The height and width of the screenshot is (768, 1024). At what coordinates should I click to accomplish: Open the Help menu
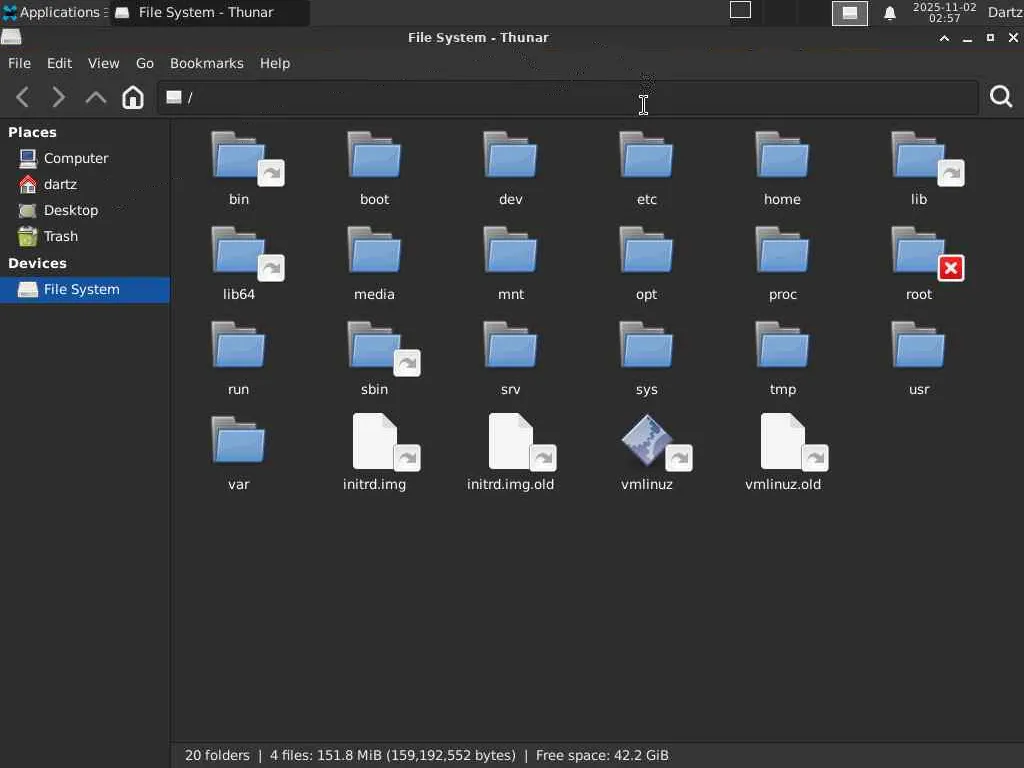point(275,63)
